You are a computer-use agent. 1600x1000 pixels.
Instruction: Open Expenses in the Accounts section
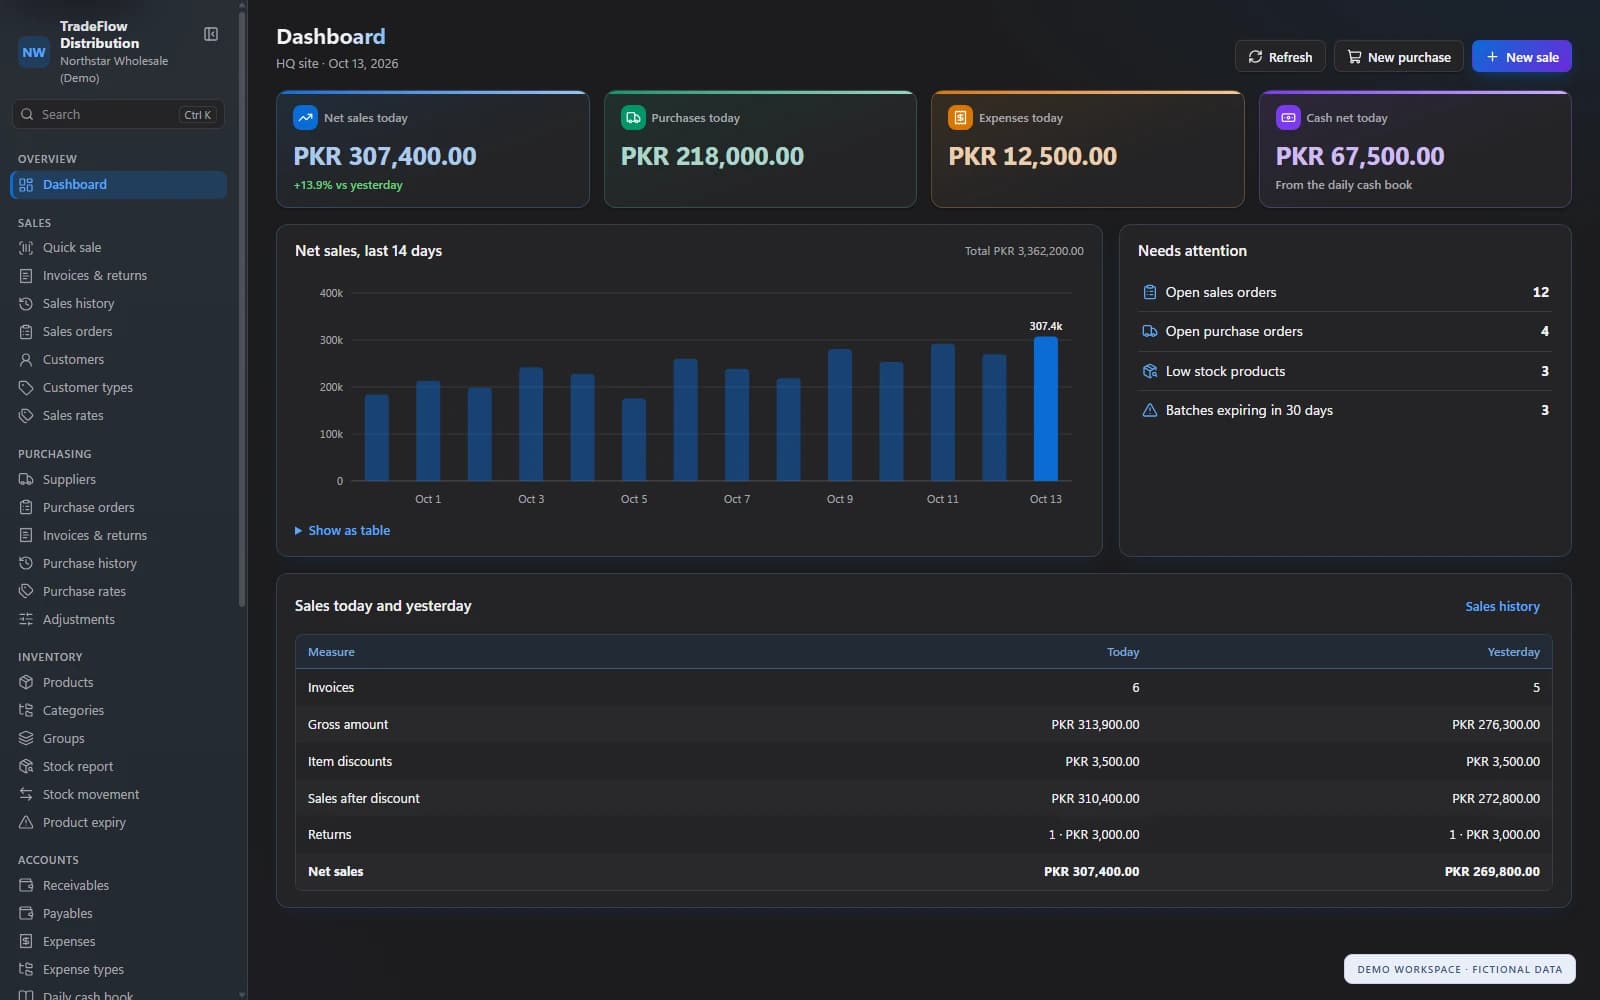(x=118, y=942)
